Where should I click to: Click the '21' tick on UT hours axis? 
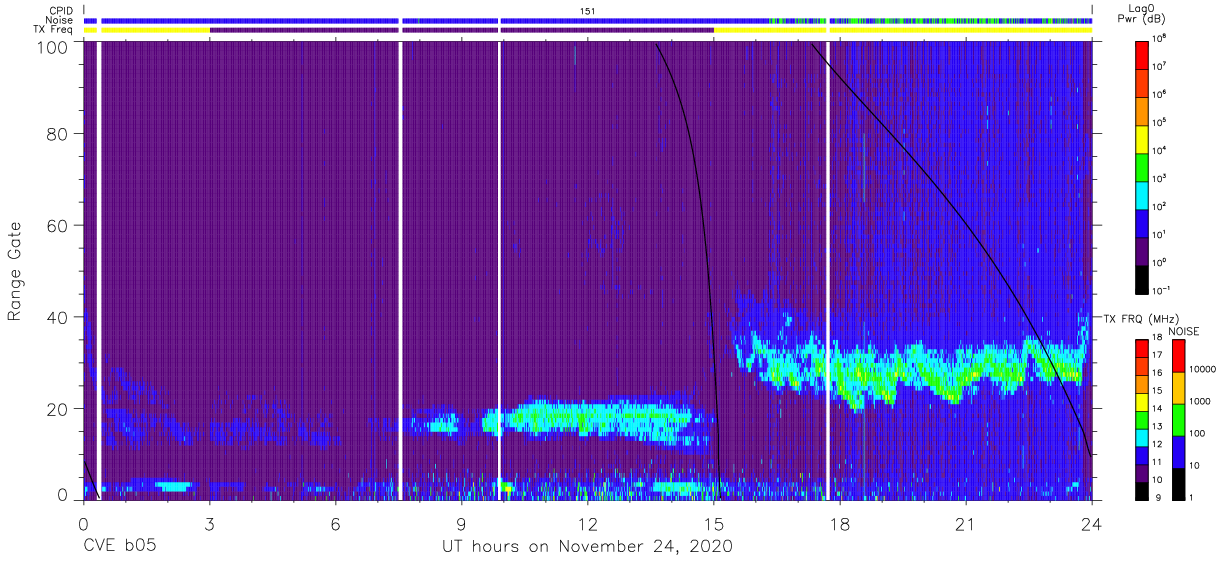[x=965, y=524]
